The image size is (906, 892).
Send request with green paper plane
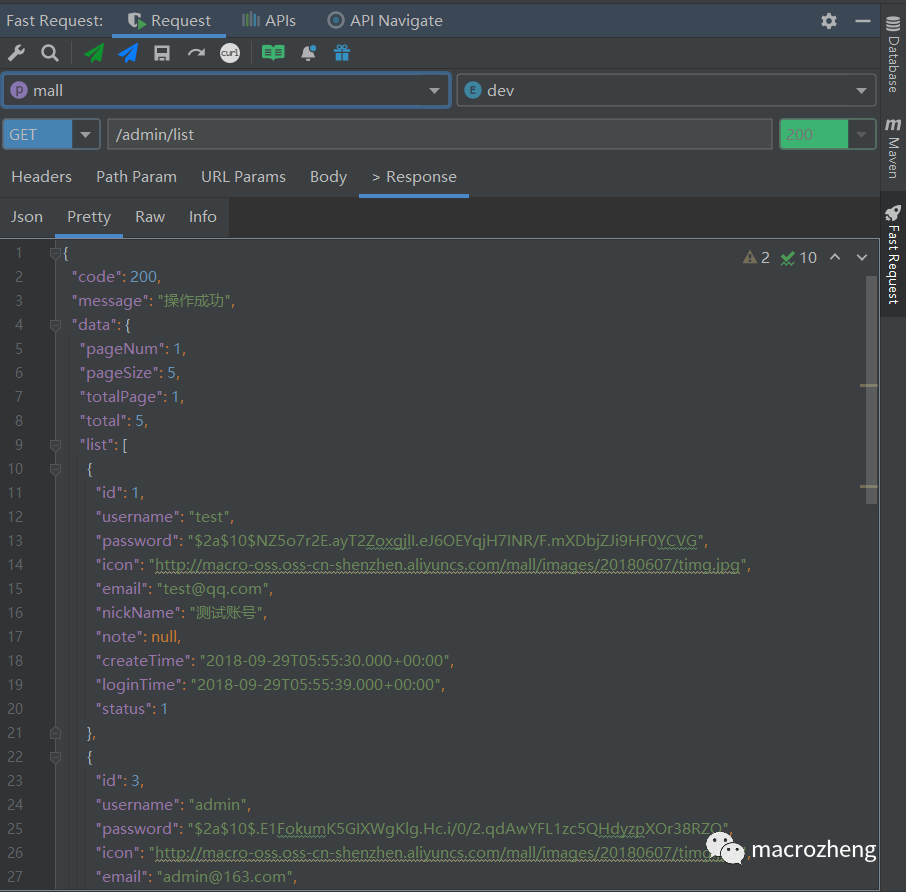[94, 53]
